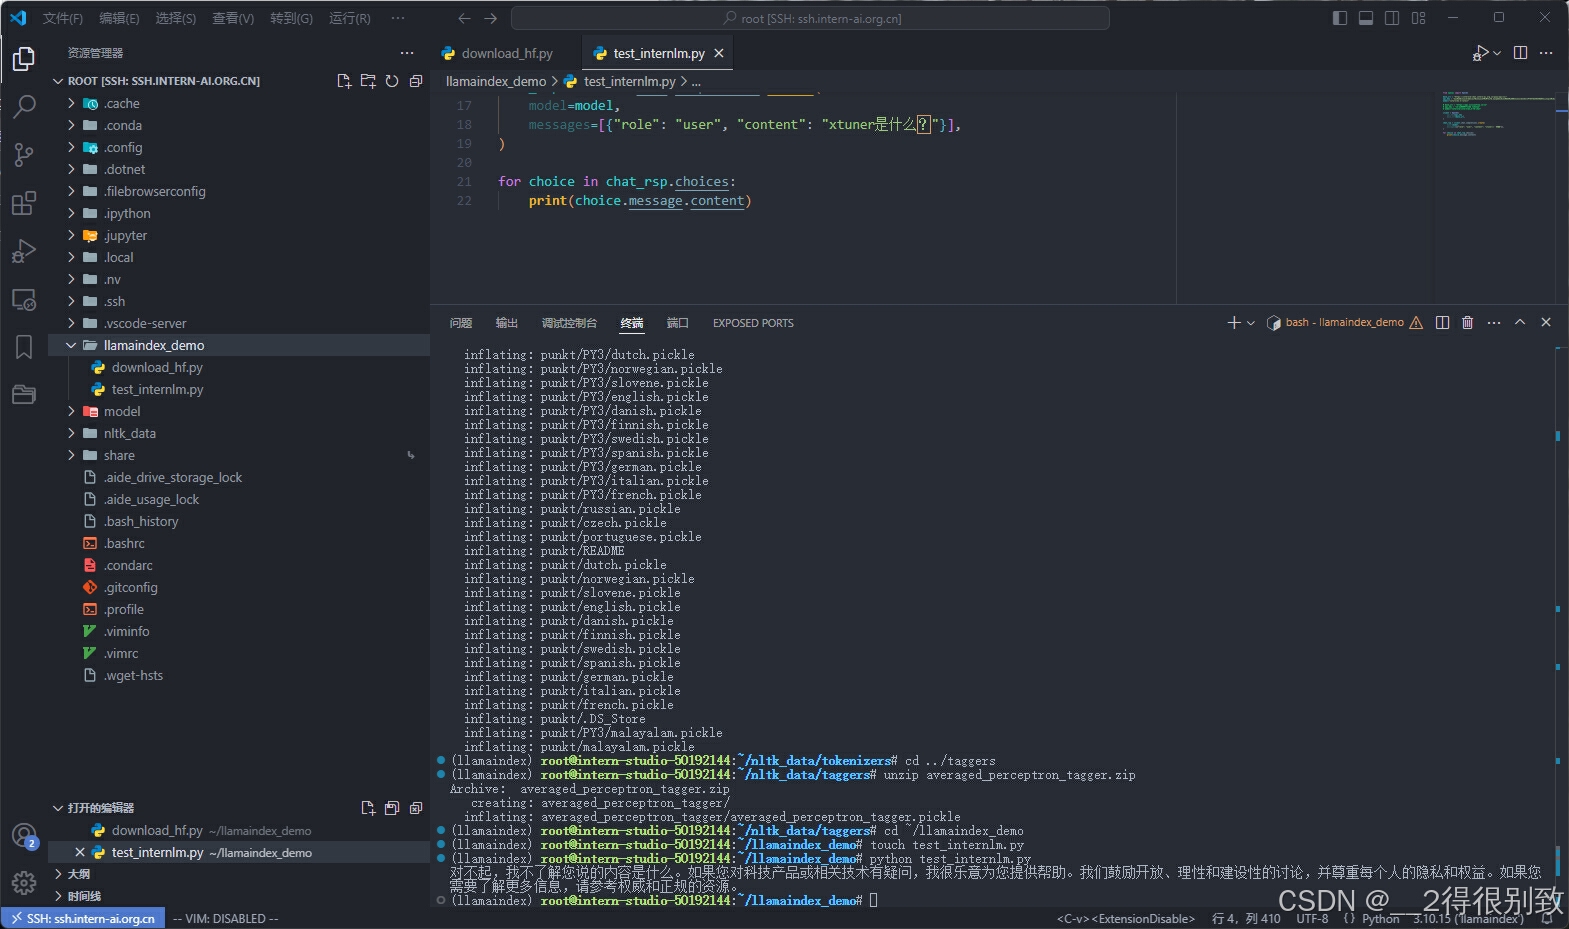Click the command center search box
This screenshot has height=929, width=1569.
tap(810, 18)
